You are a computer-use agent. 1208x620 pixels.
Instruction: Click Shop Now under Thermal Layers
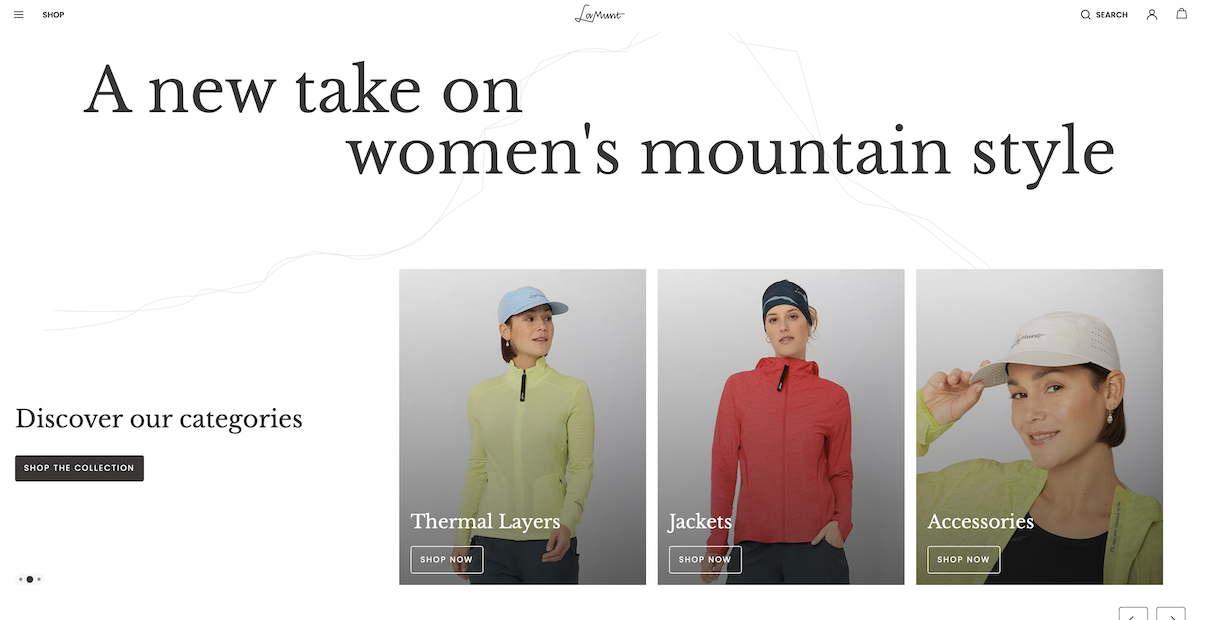[x=447, y=560]
